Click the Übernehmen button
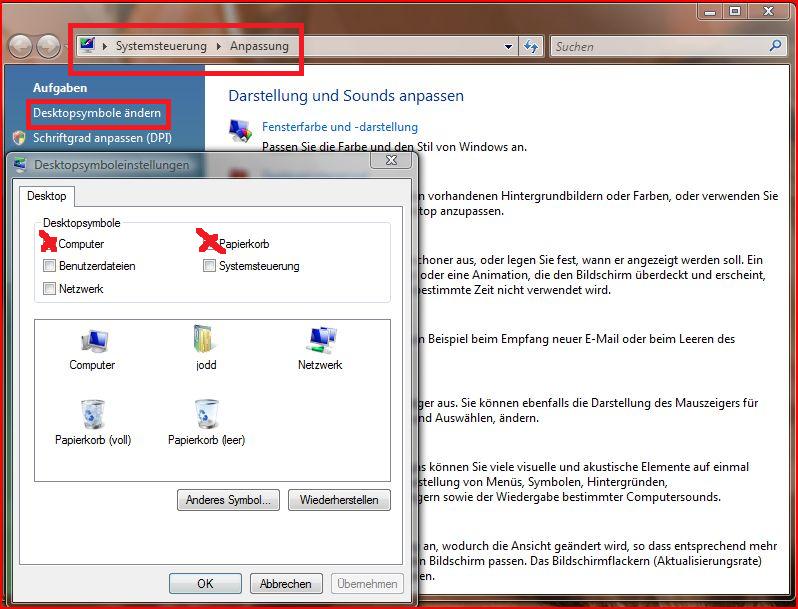 (x=367, y=584)
